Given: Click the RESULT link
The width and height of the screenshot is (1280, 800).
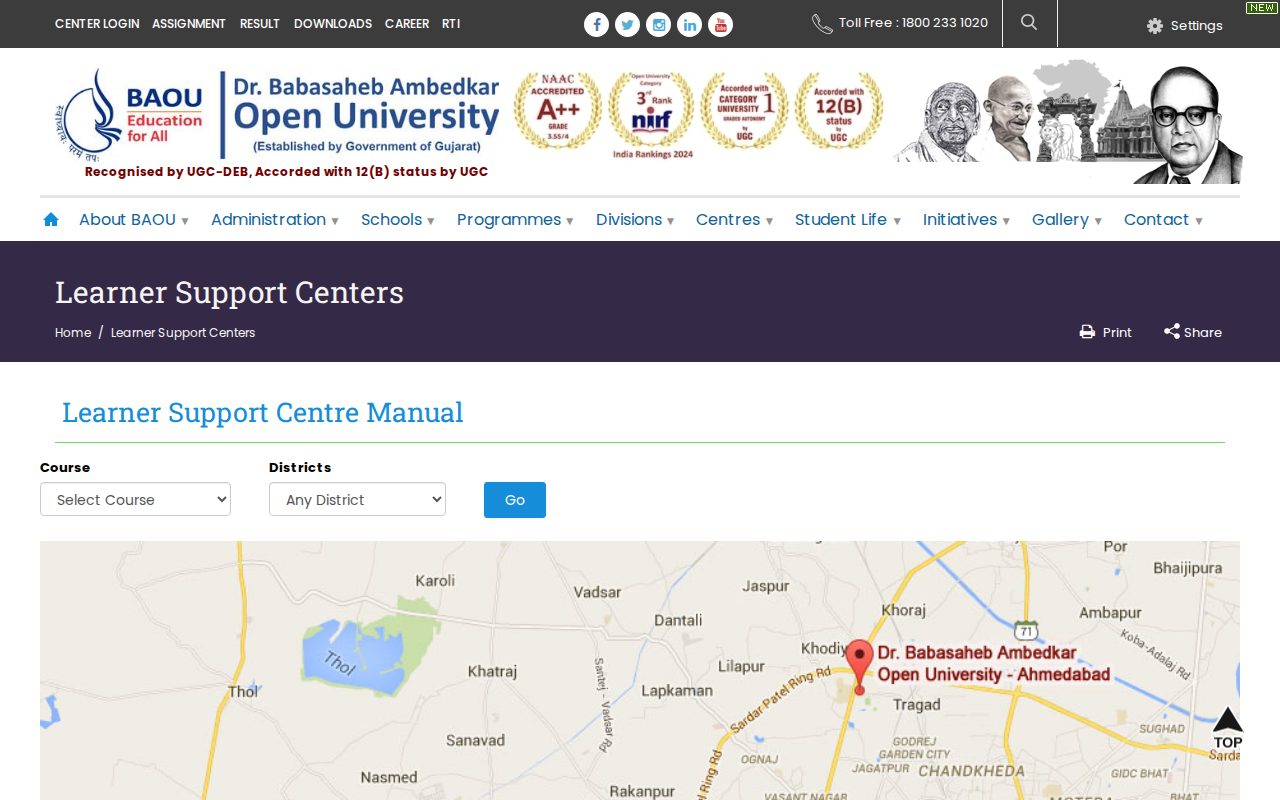Looking at the screenshot, I should point(260,23).
